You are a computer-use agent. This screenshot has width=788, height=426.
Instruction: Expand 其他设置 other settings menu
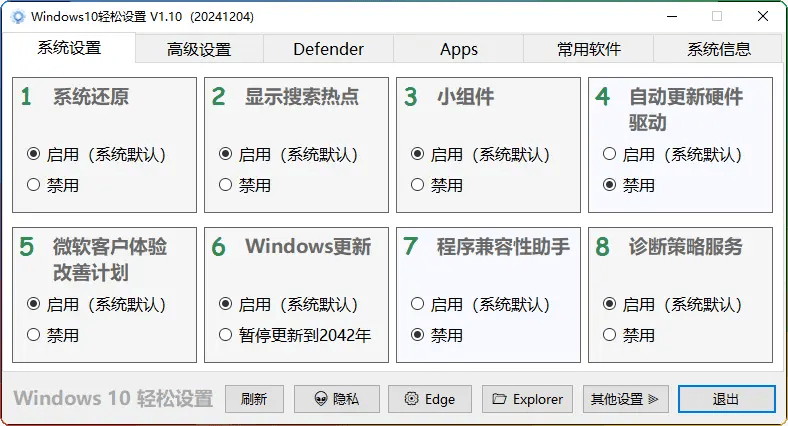[x=625, y=399]
